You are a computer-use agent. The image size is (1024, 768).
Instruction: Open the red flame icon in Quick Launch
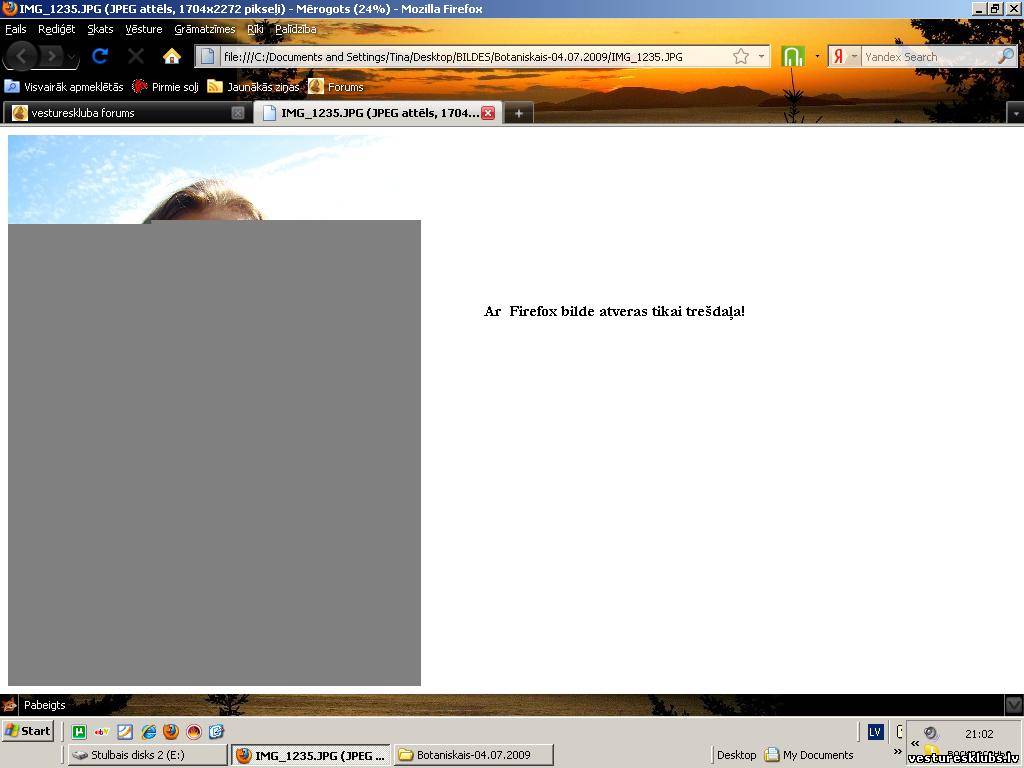[194, 731]
